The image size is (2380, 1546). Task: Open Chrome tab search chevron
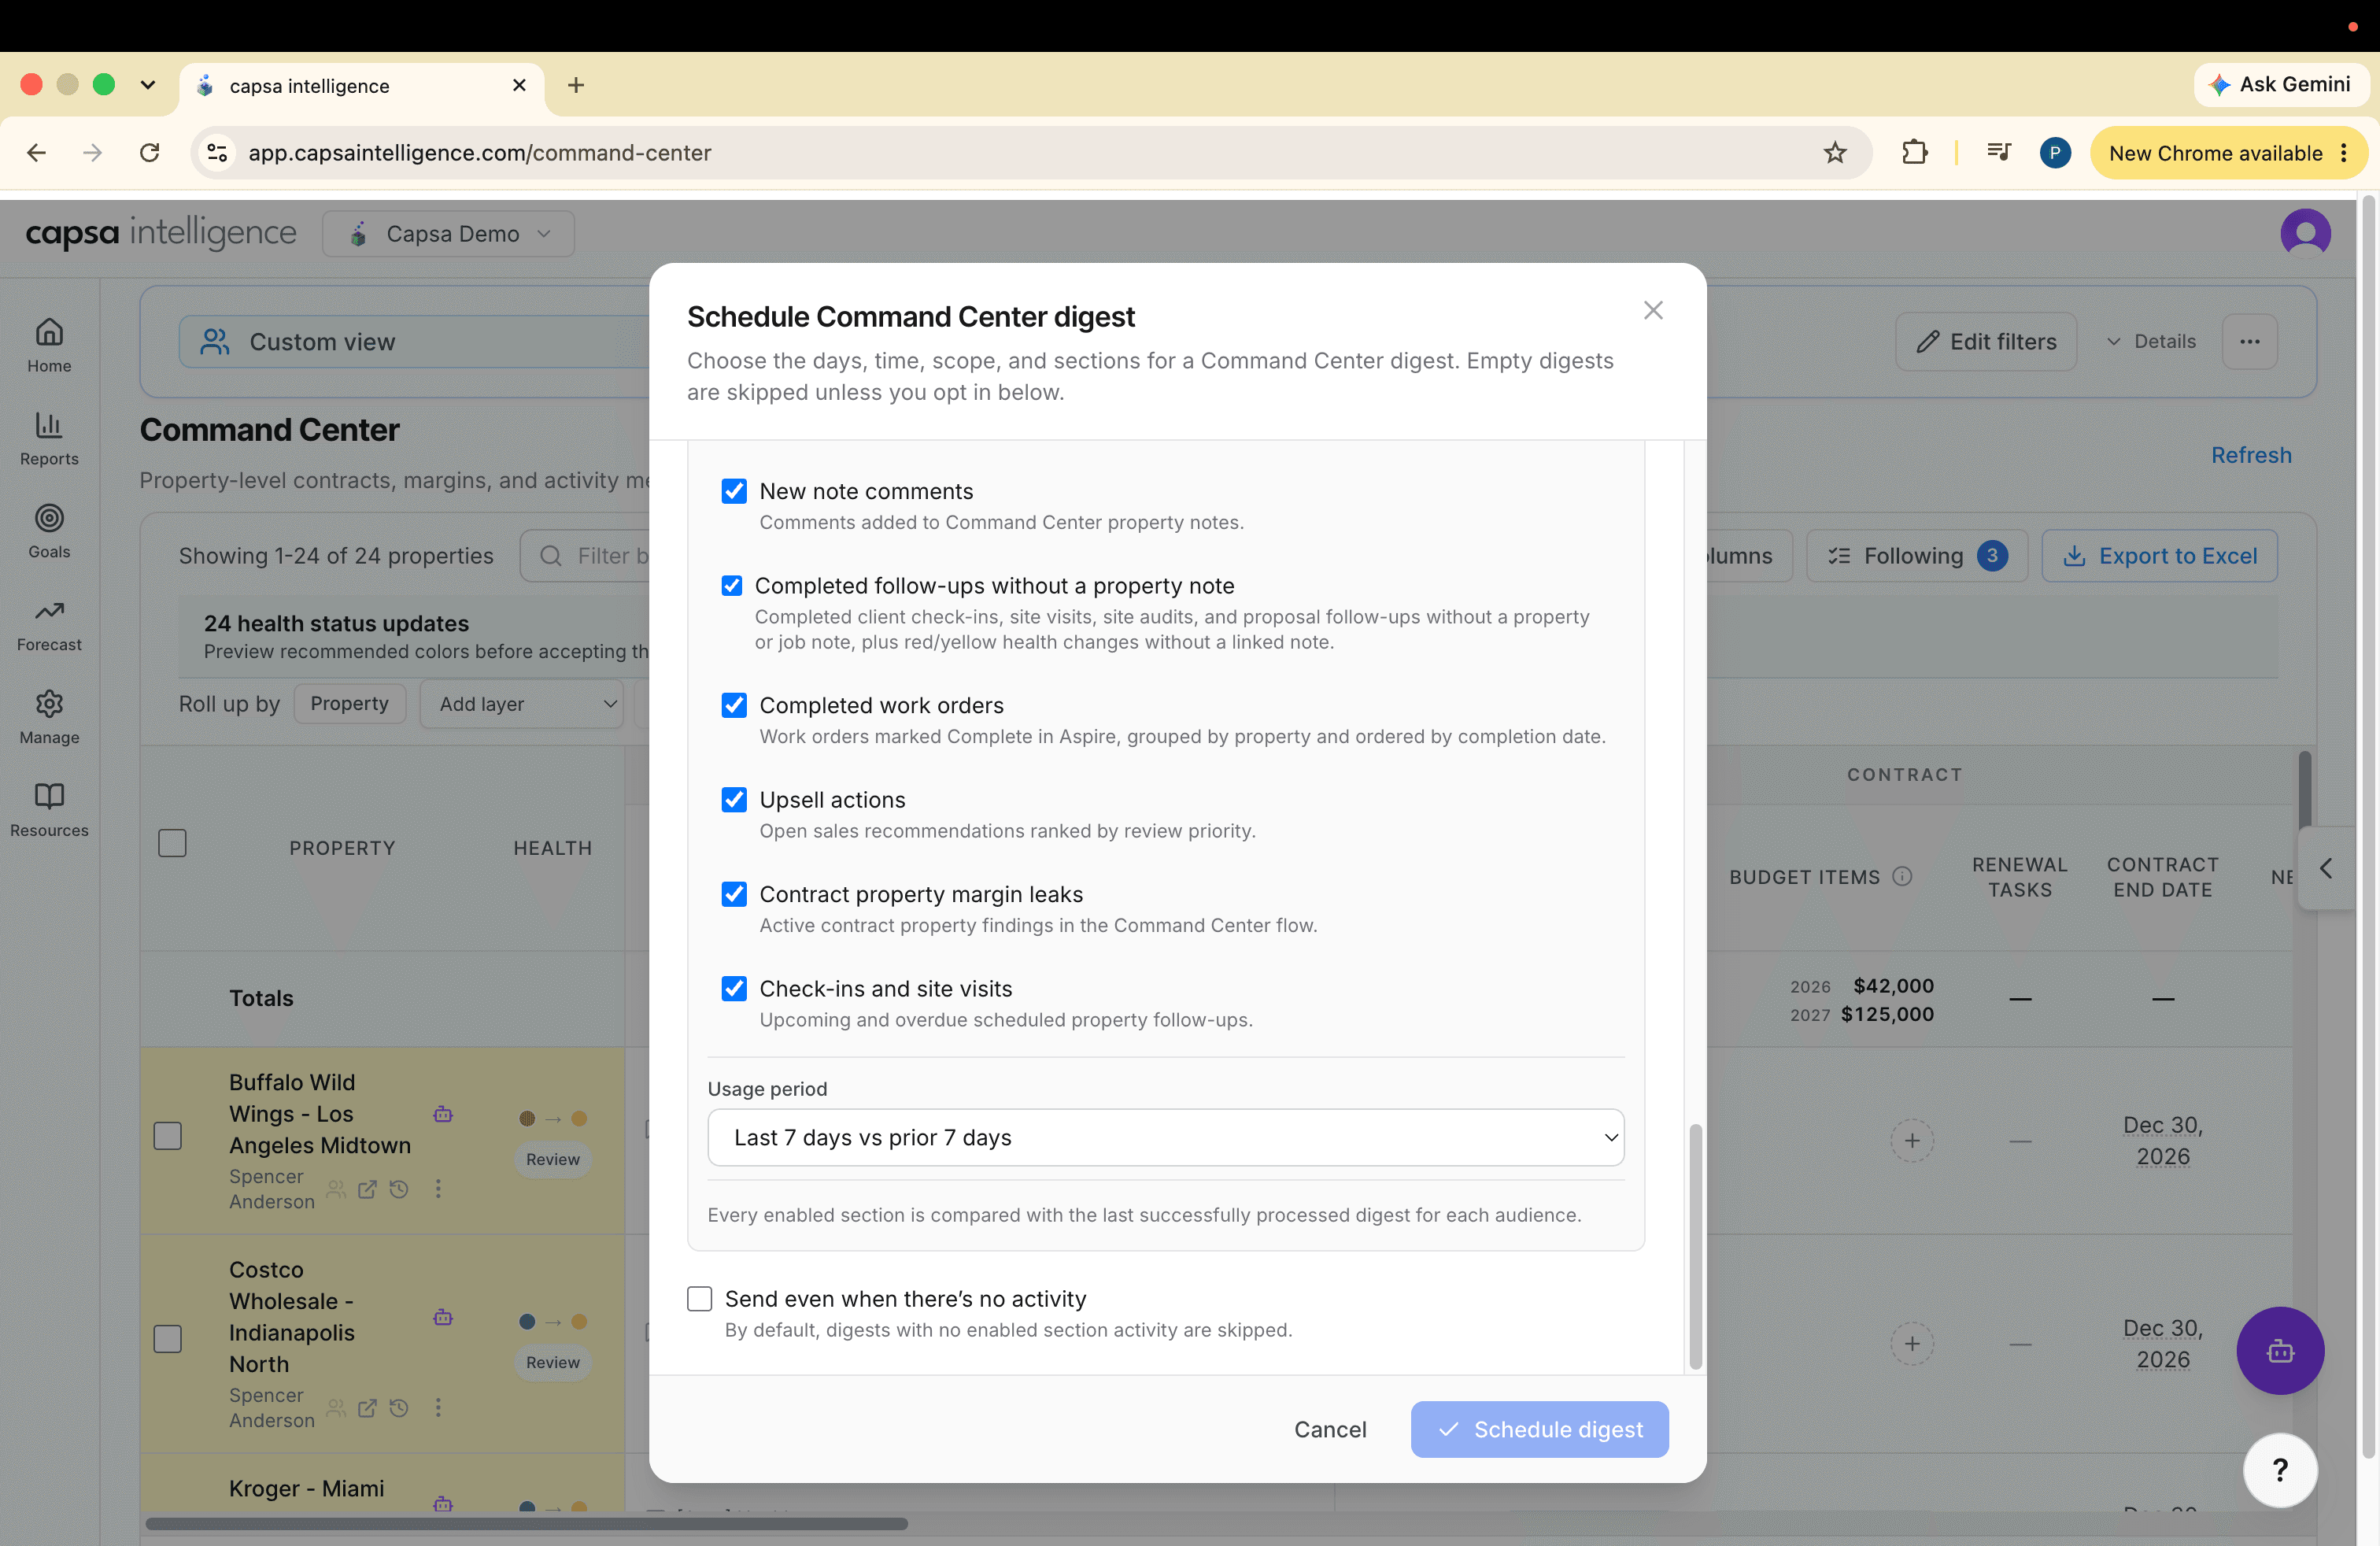tap(148, 85)
